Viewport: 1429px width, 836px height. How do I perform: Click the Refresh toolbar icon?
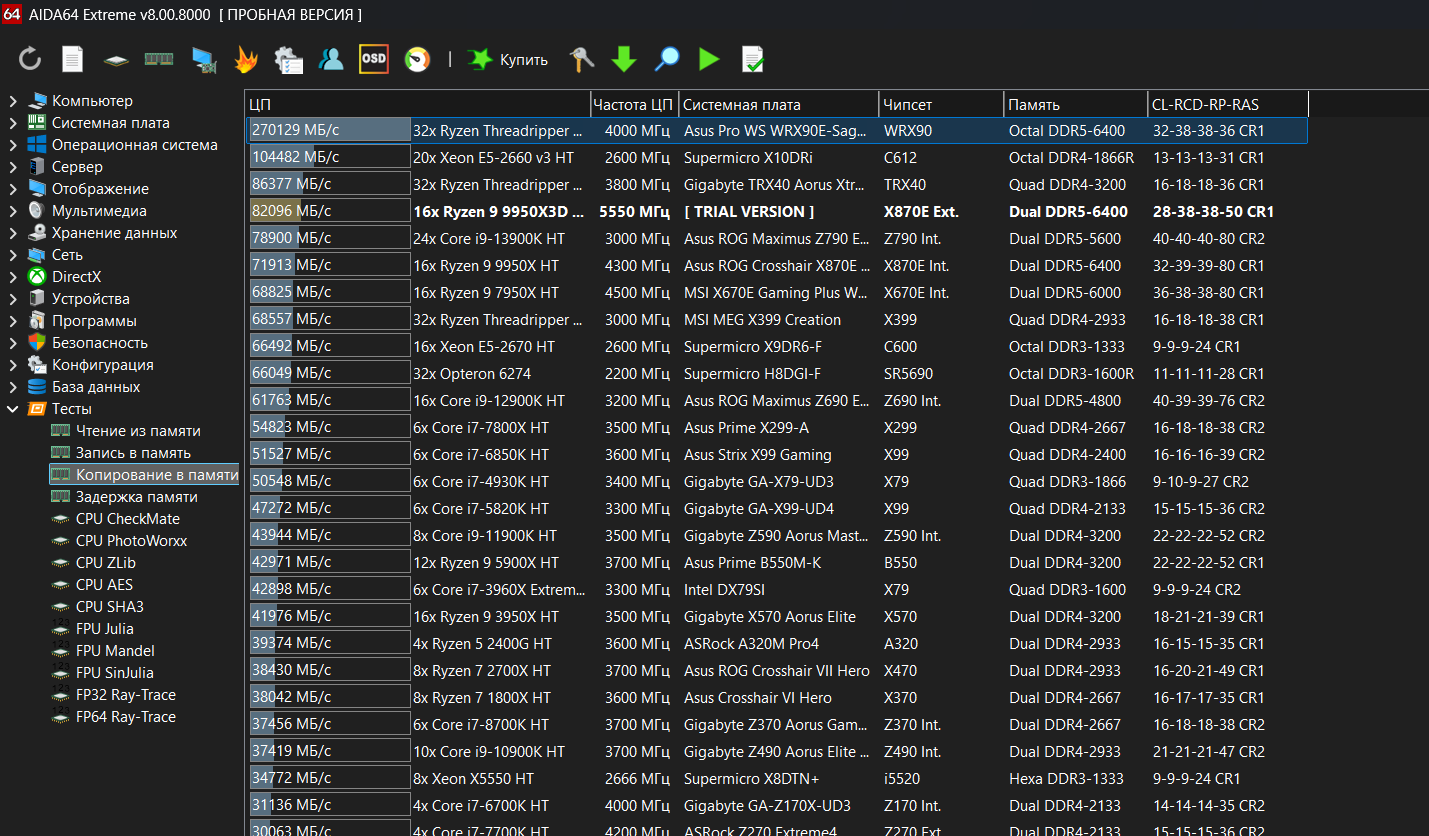(30, 59)
